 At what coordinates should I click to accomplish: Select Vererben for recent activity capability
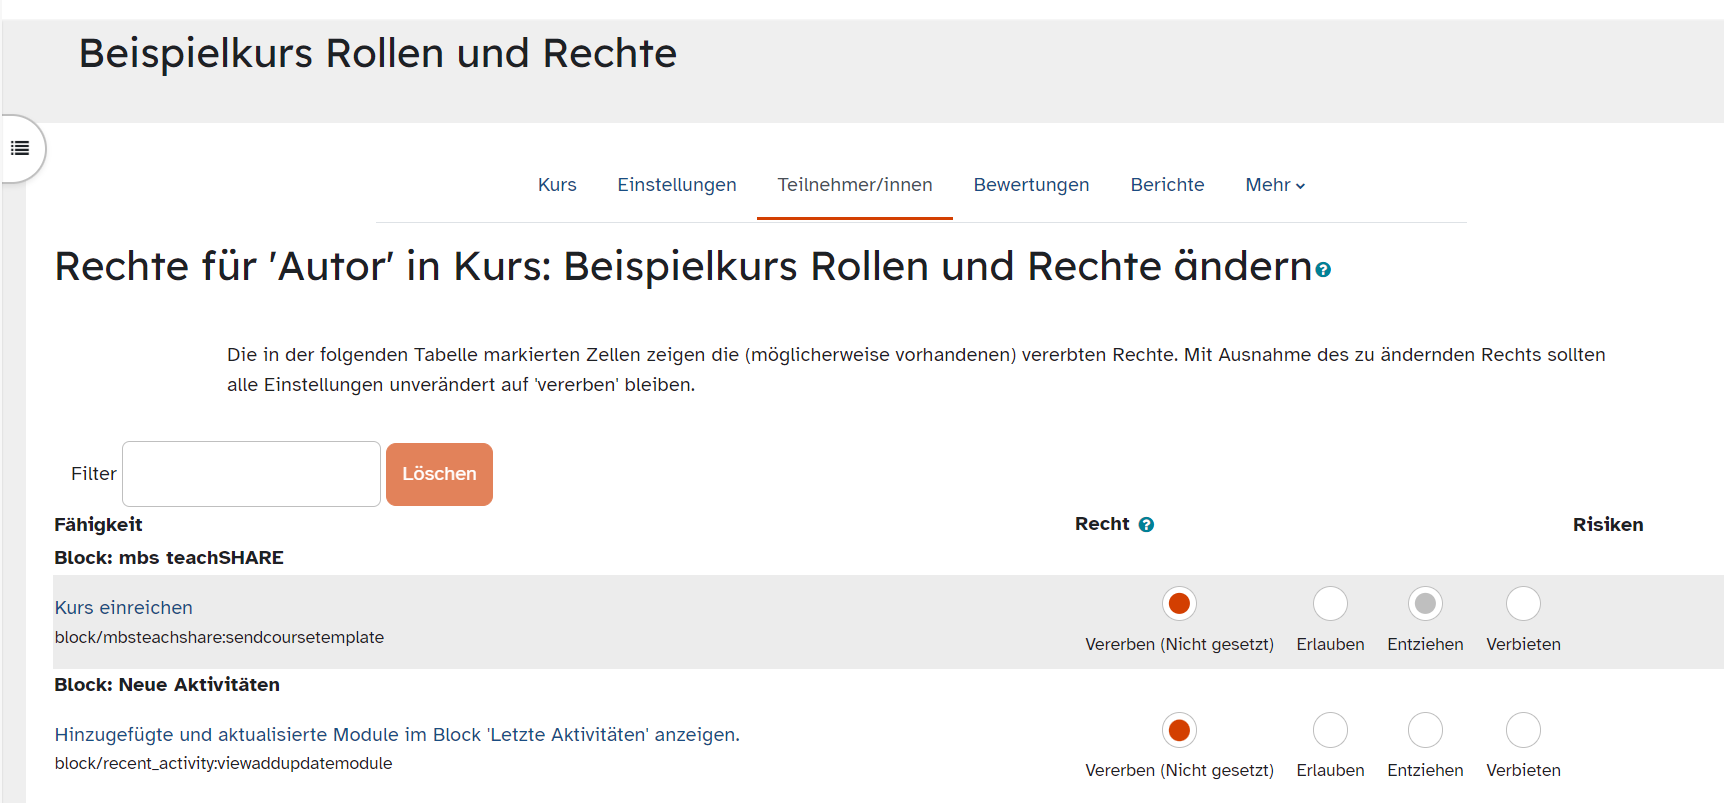(x=1179, y=730)
